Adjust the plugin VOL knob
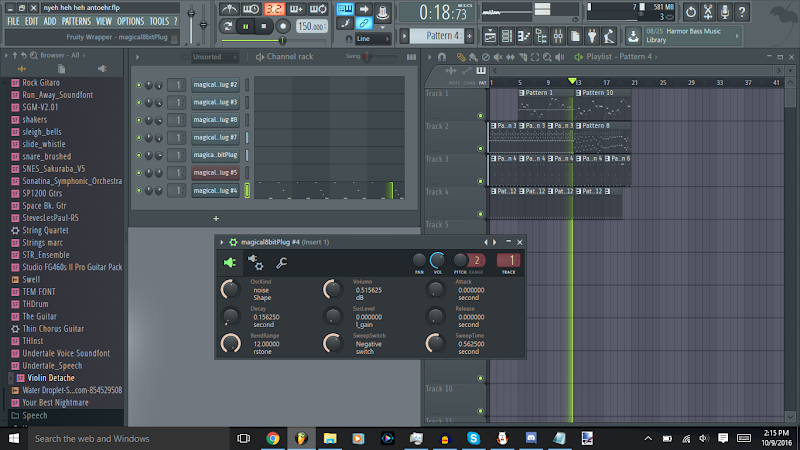The height and width of the screenshot is (450, 800). coord(437,260)
